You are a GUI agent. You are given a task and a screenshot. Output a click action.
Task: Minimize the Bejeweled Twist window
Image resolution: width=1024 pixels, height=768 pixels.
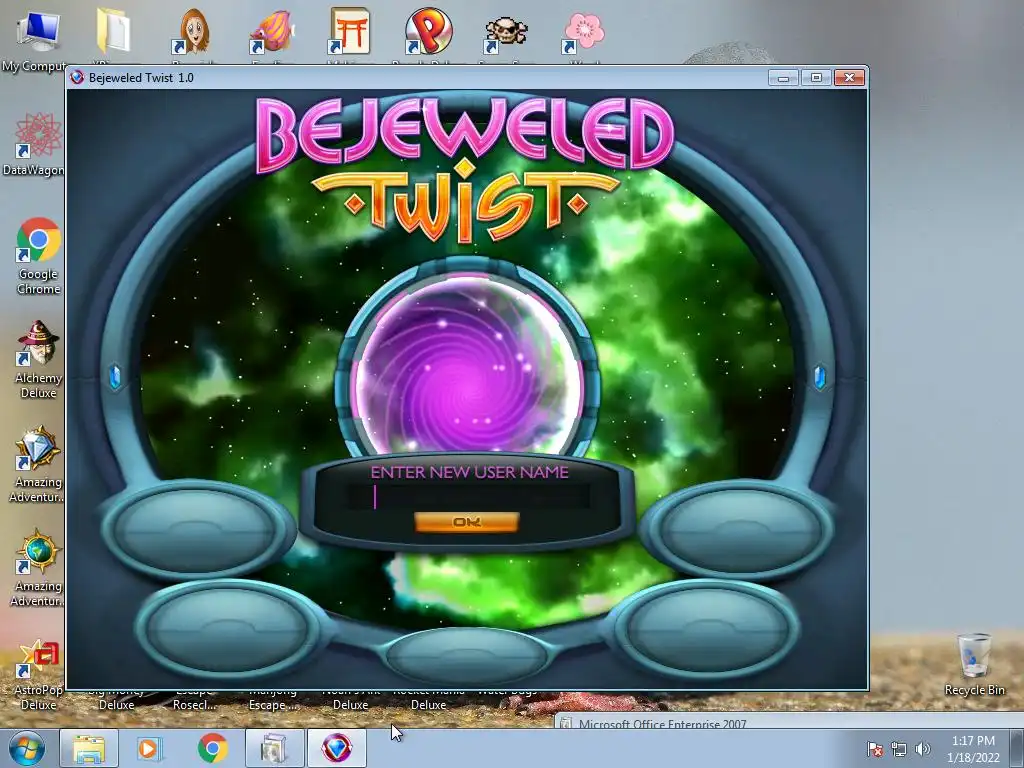784,78
